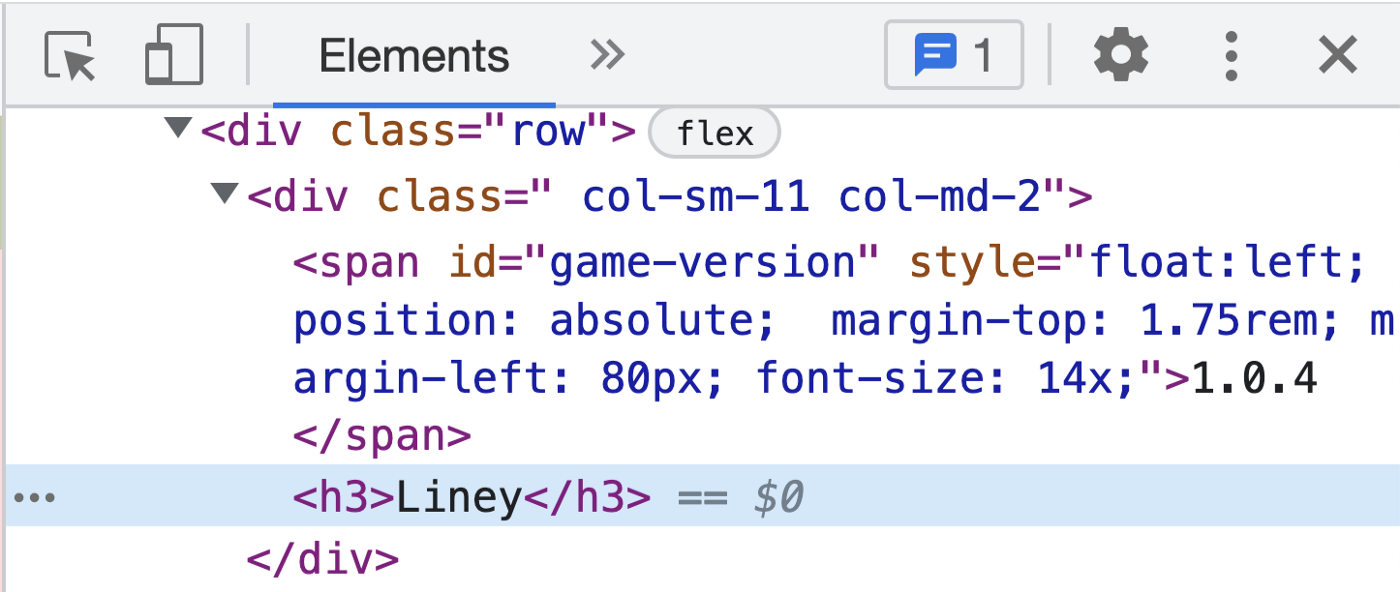This screenshot has width=1400, height=592.
Task: Activate the inspect element picker tool
Action: 70,55
